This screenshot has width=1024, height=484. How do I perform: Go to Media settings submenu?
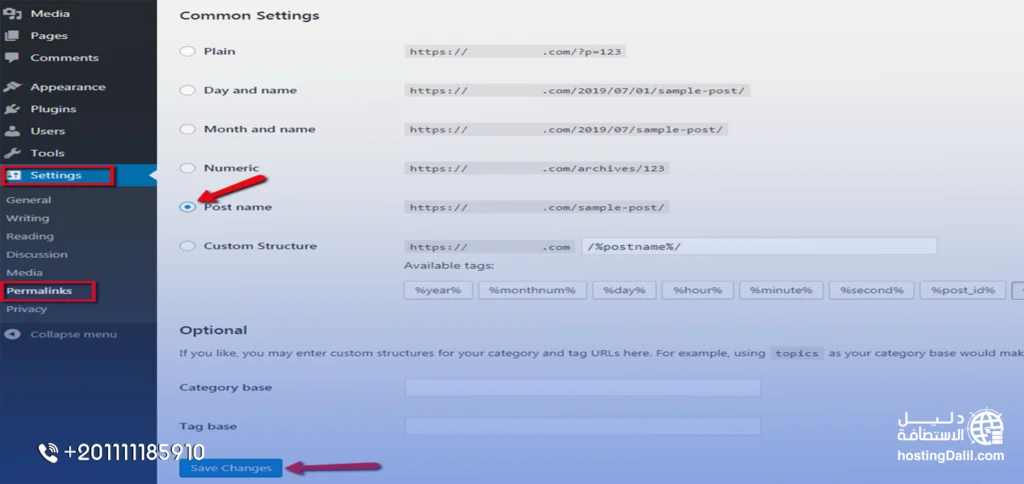coord(24,273)
